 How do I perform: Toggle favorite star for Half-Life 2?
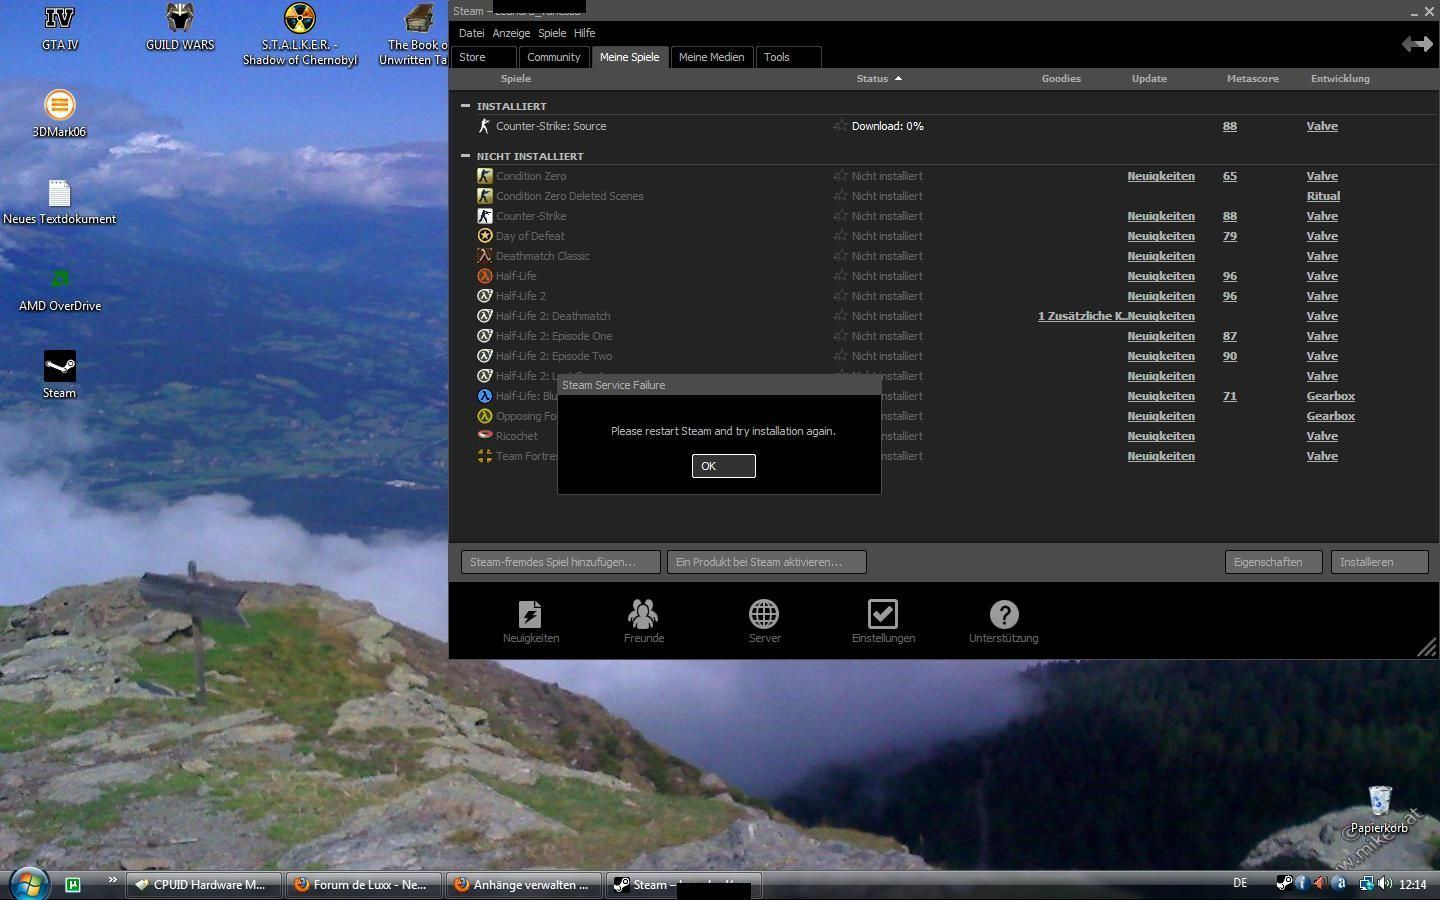tap(840, 296)
